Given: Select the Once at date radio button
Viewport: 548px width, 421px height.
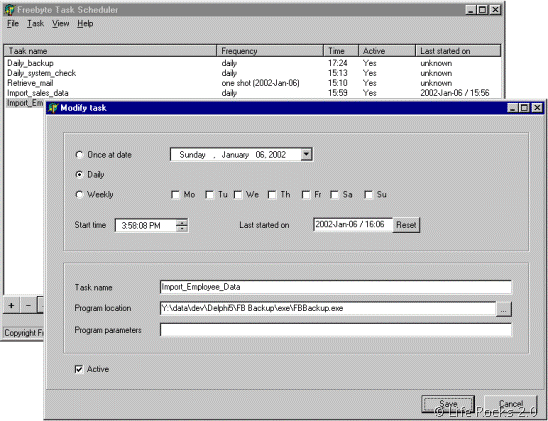Looking at the screenshot, I should pyautogui.click(x=79, y=155).
